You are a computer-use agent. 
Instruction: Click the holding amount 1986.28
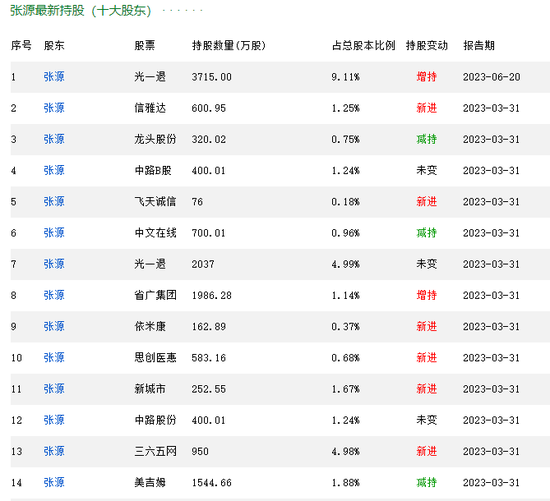212,296
